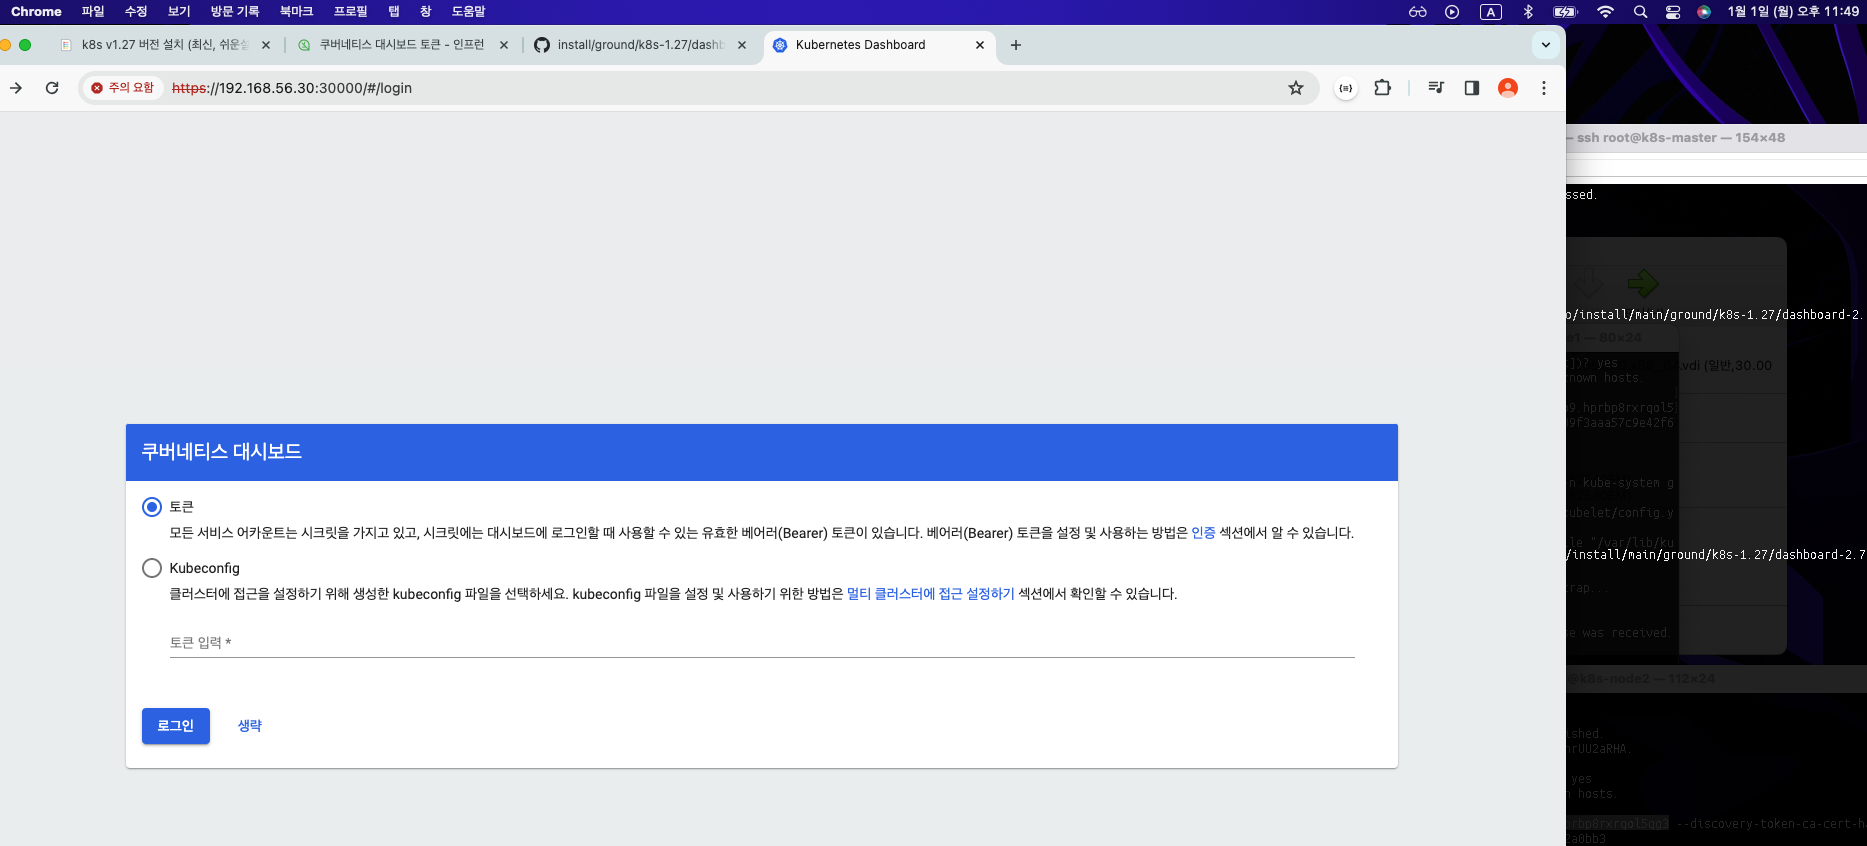The height and width of the screenshot is (846, 1867).
Task: Click the address bar URL
Action: (x=292, y=88)
